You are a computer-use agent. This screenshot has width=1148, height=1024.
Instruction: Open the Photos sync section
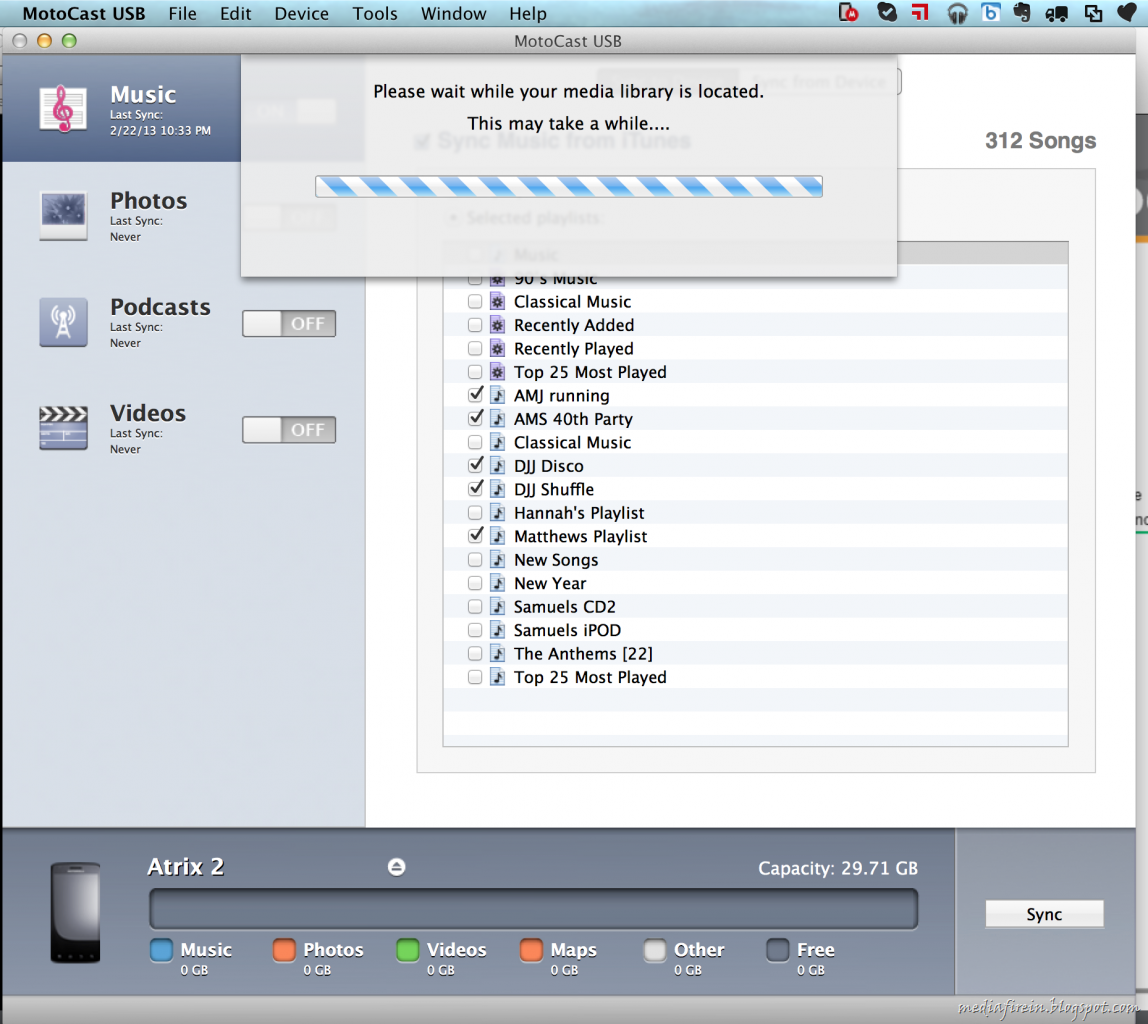point(148,213)
